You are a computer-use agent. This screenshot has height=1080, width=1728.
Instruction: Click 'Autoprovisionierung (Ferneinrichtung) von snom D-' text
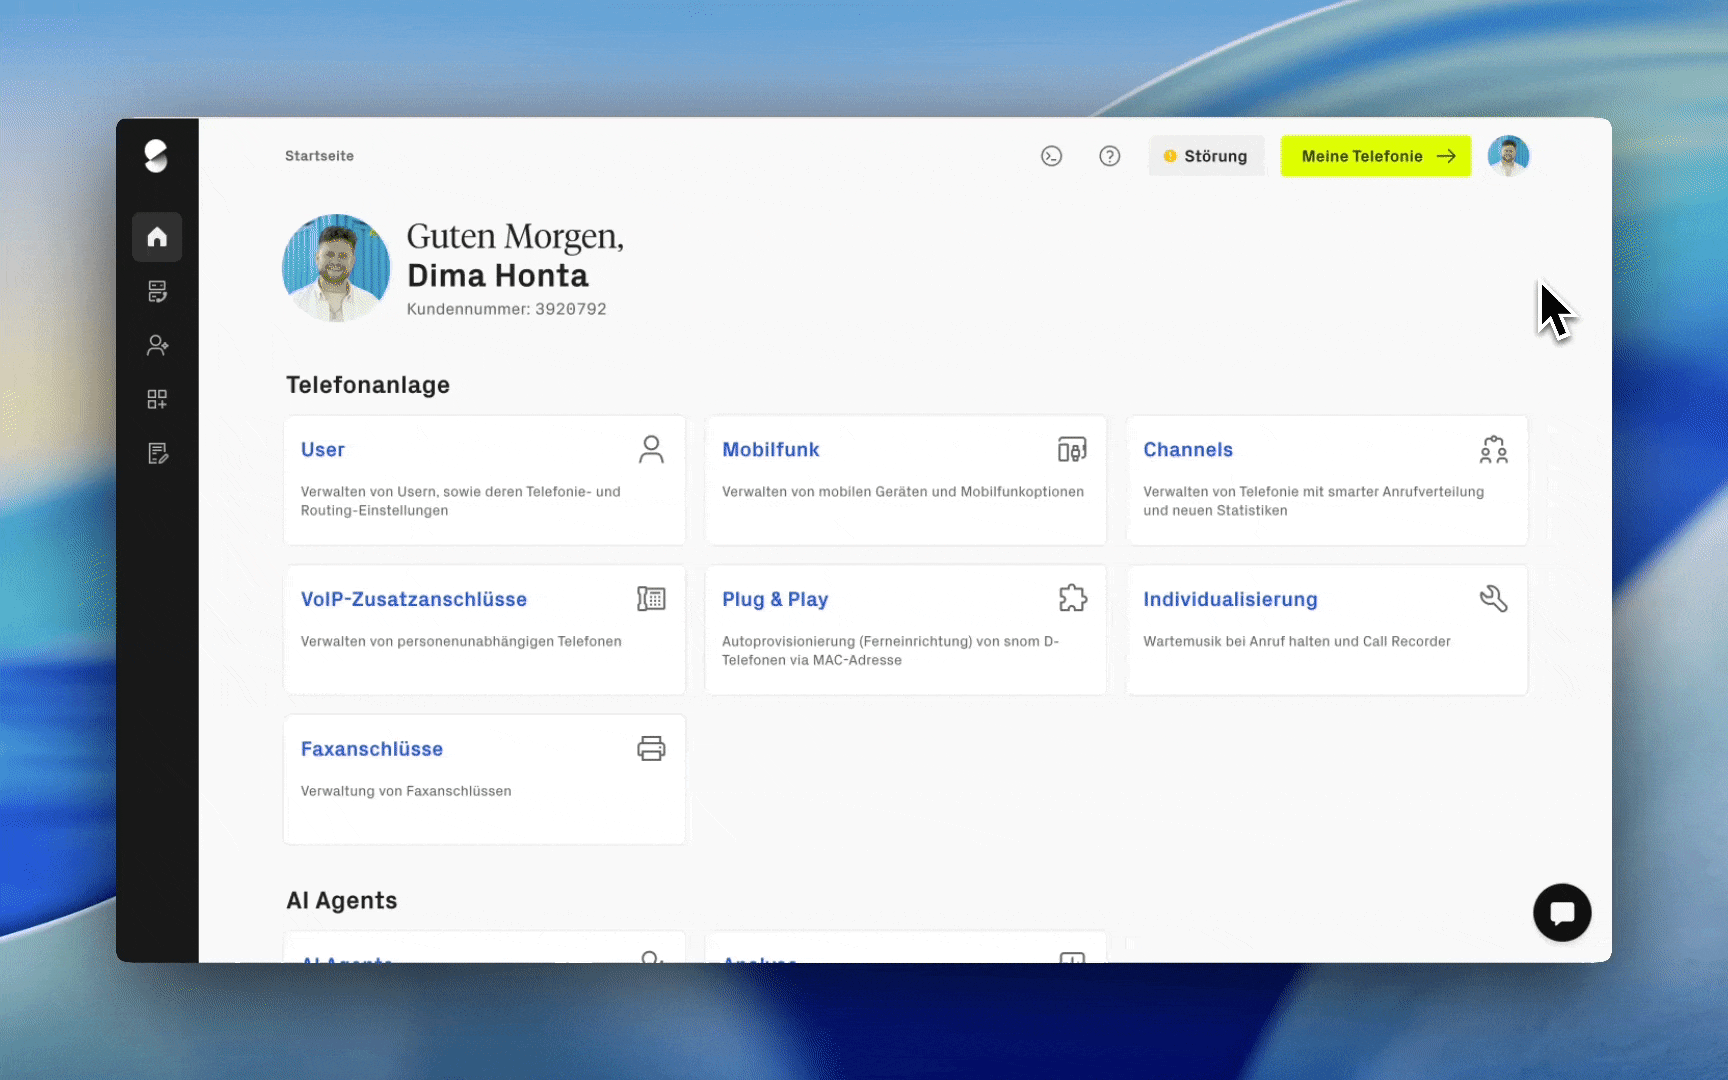pyautogui.click(x=890, y=641)
